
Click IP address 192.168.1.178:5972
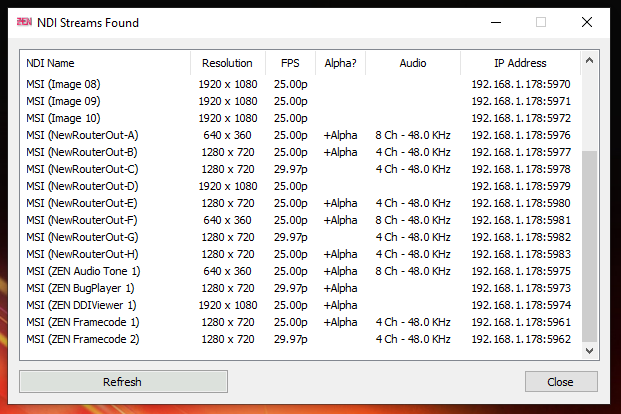pyautogui.click(x=521, y=118)
